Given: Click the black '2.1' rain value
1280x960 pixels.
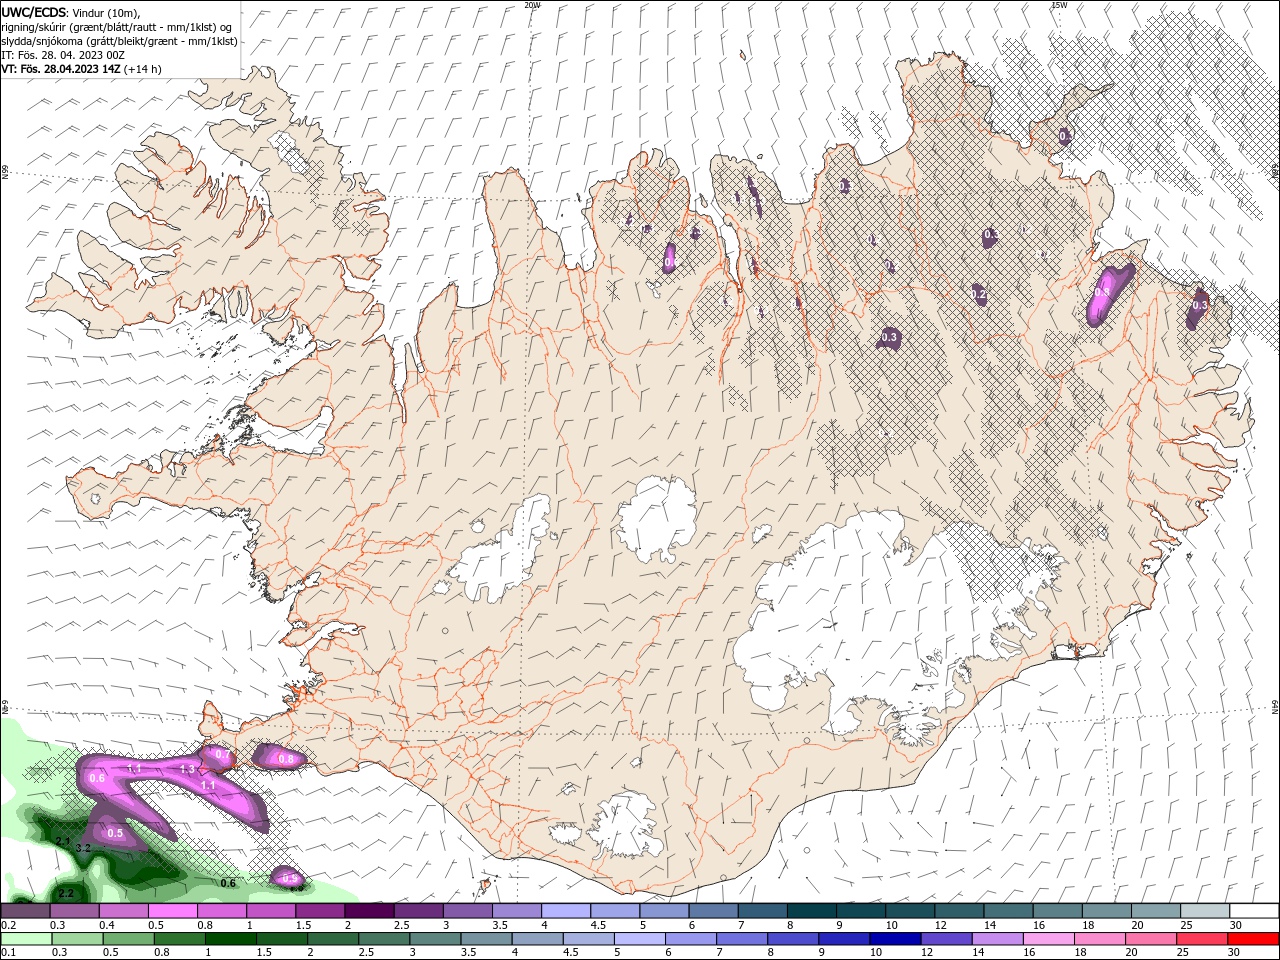Looking at the screenshot, I should tap(63, 841).
